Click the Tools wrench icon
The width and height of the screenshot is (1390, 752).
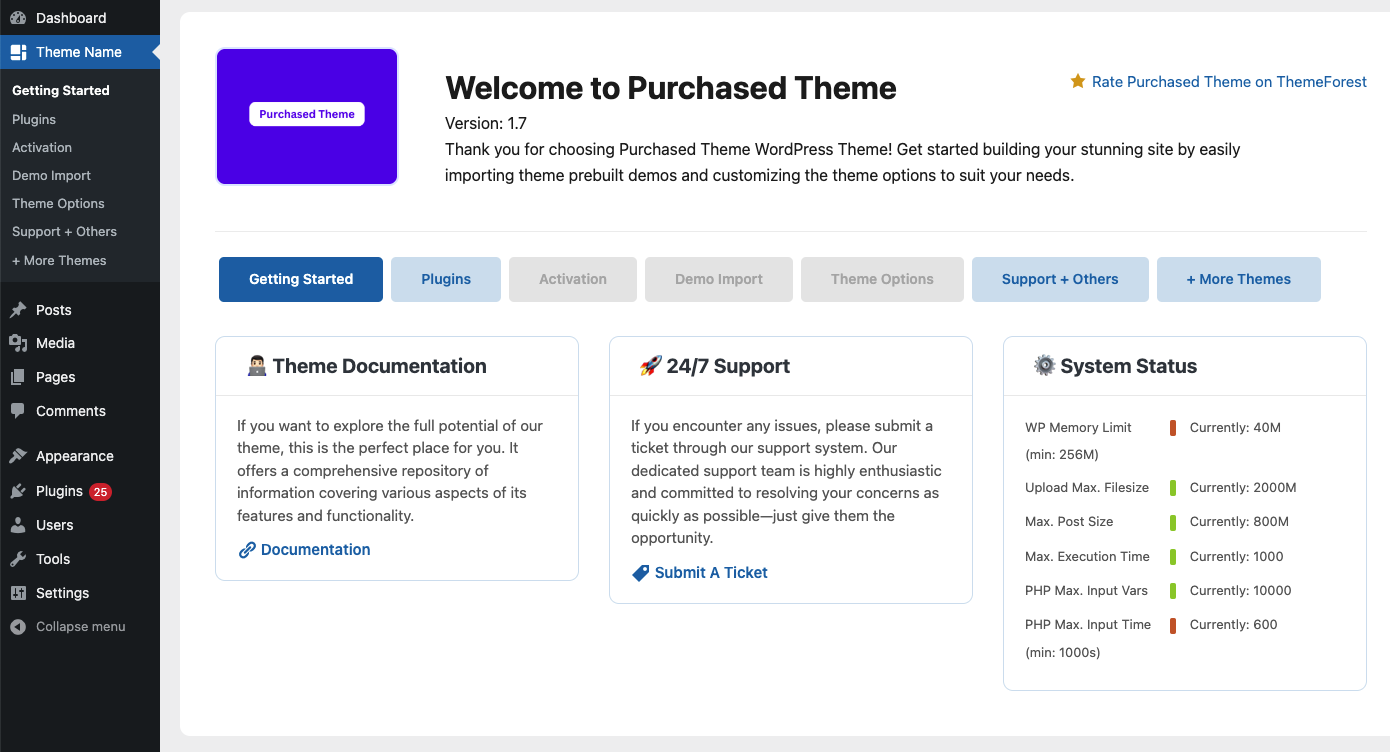18,559
